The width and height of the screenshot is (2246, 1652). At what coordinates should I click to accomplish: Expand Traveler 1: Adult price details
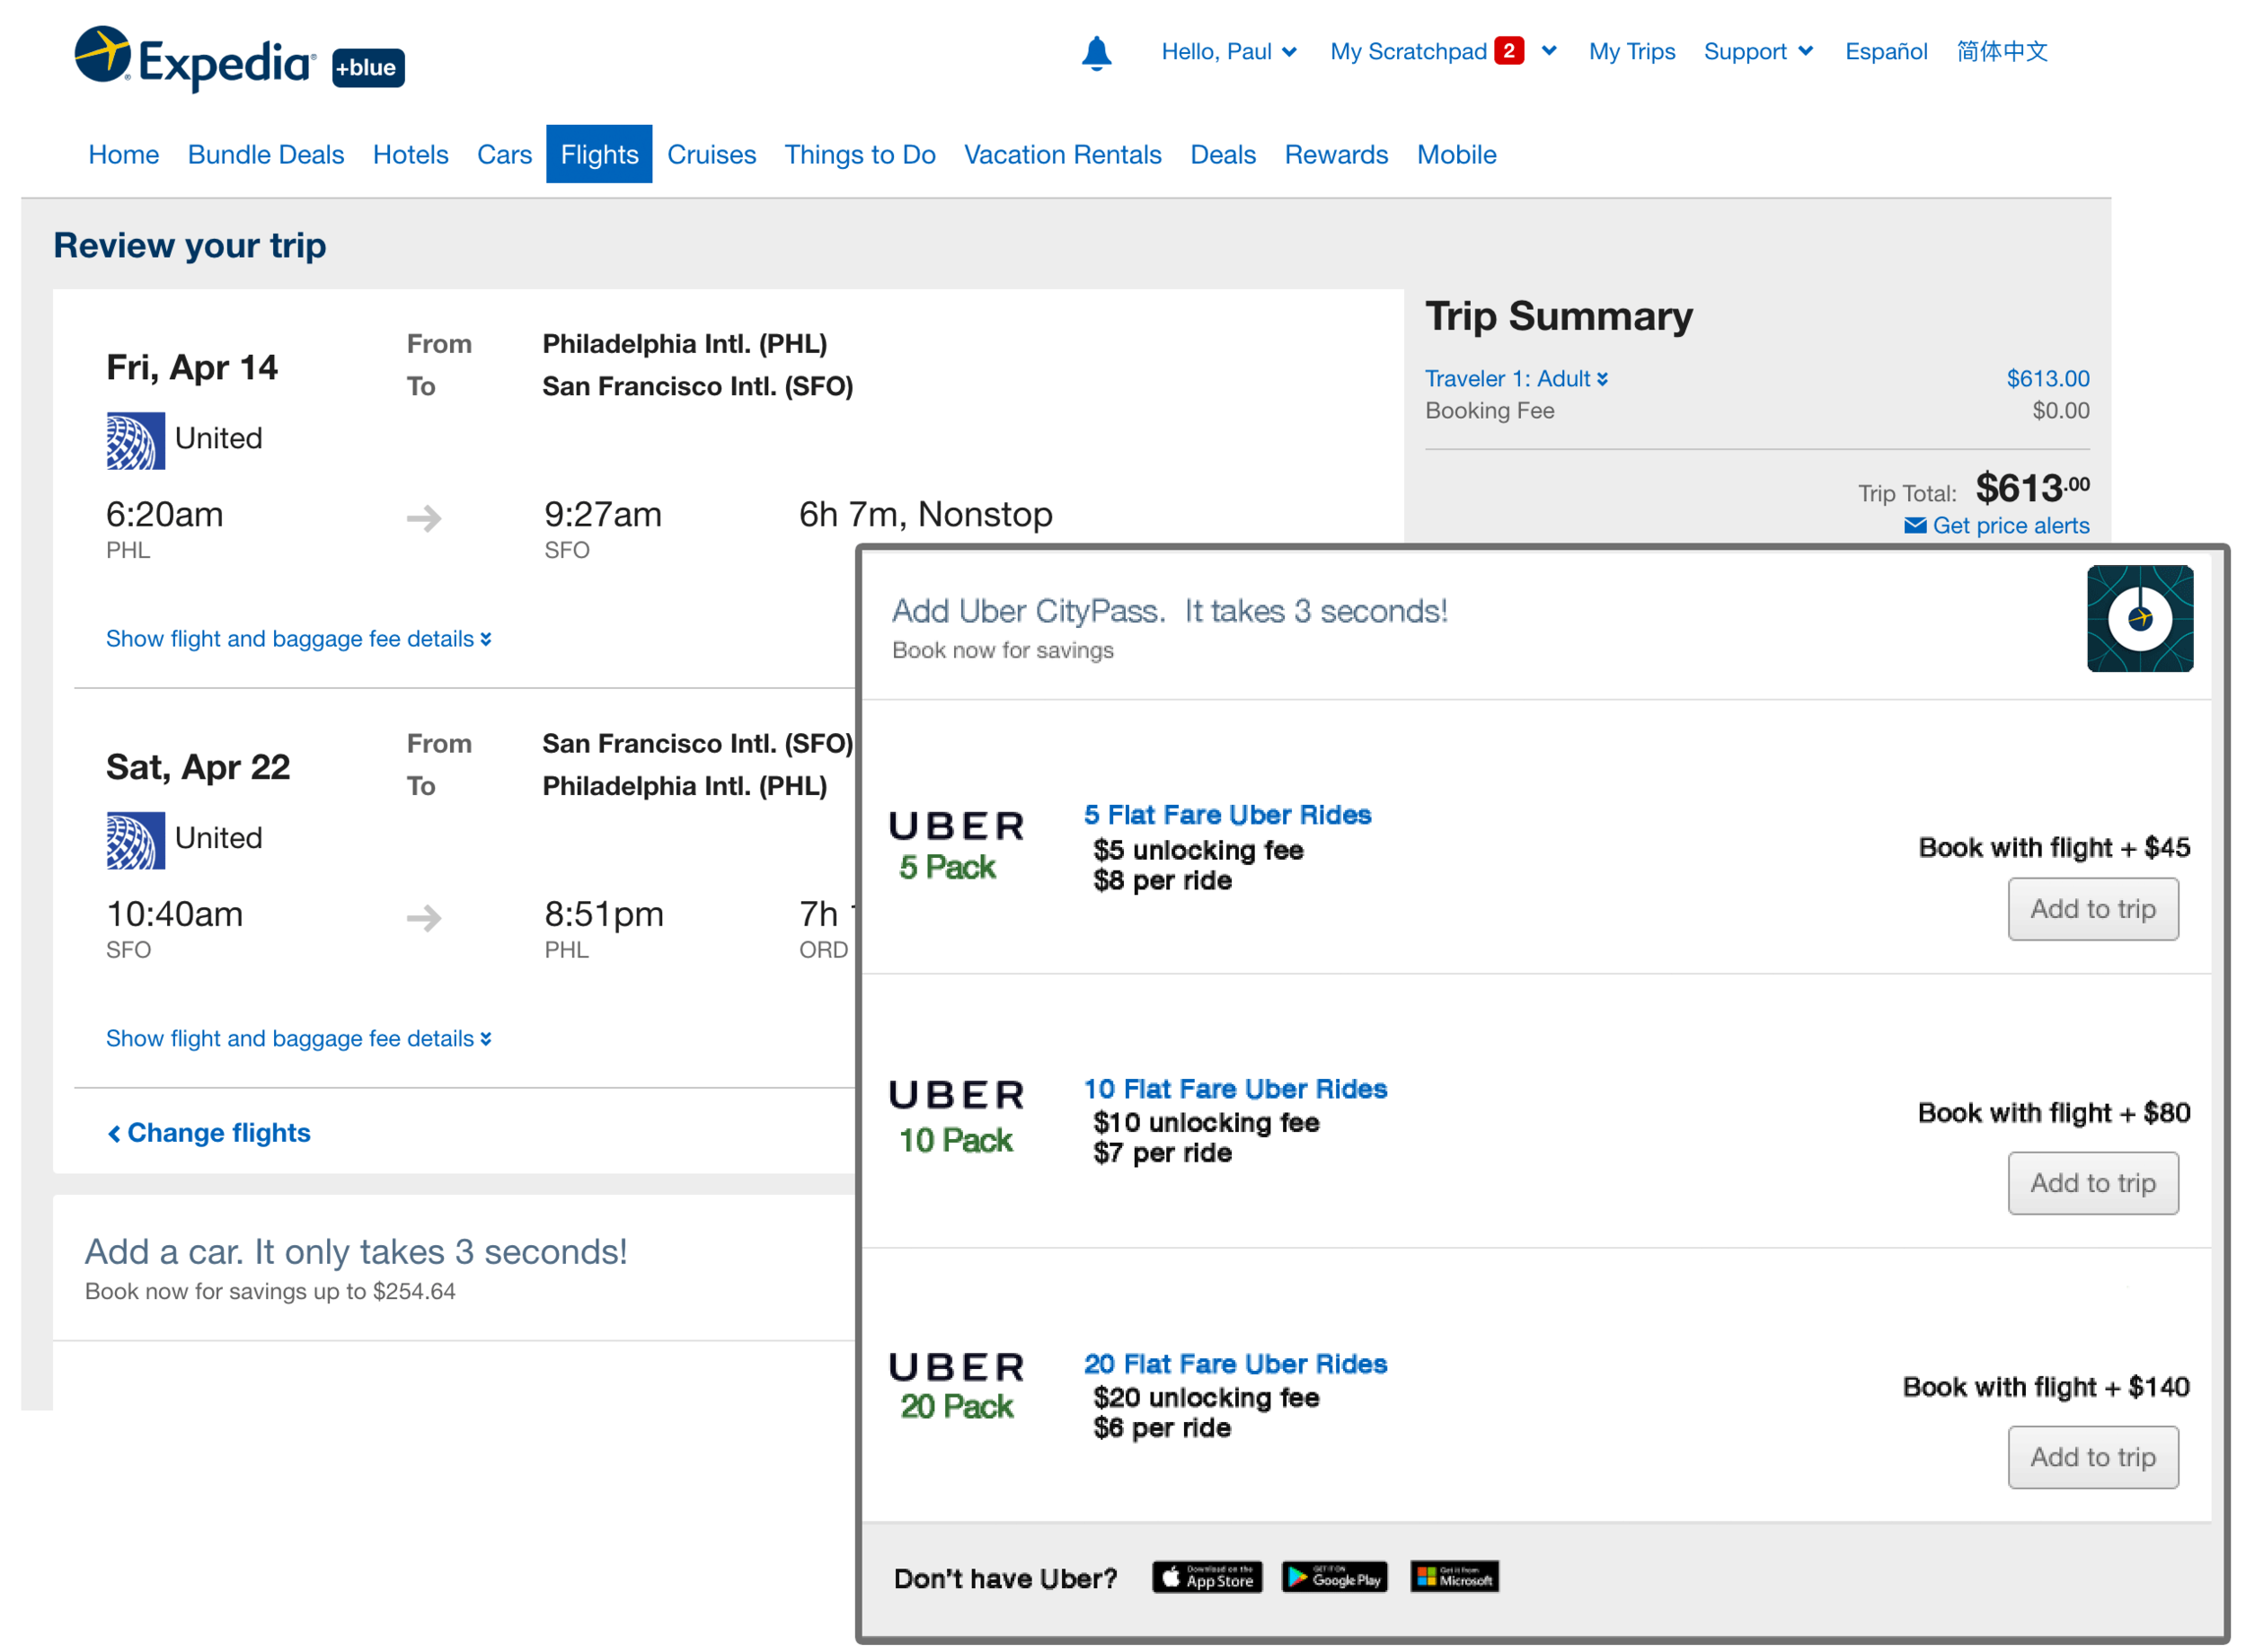(1515, 378)
